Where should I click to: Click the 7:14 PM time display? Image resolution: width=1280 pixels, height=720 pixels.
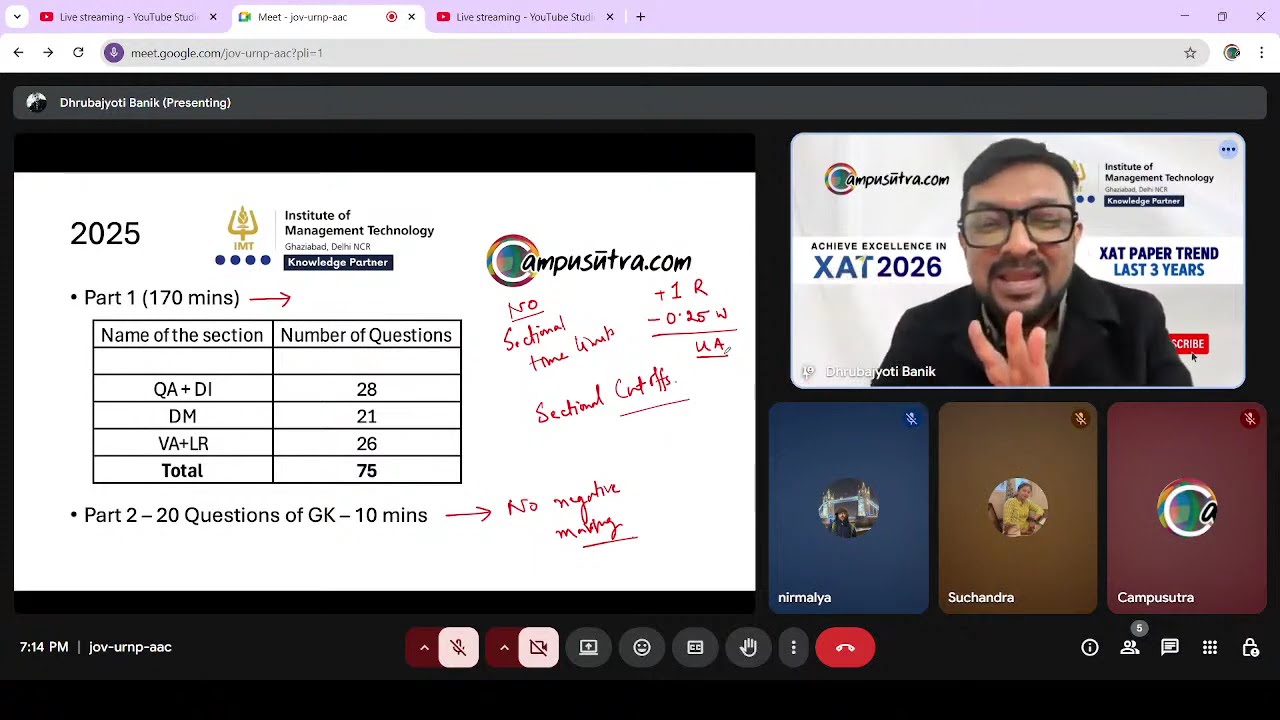click(x=44, y=647)
